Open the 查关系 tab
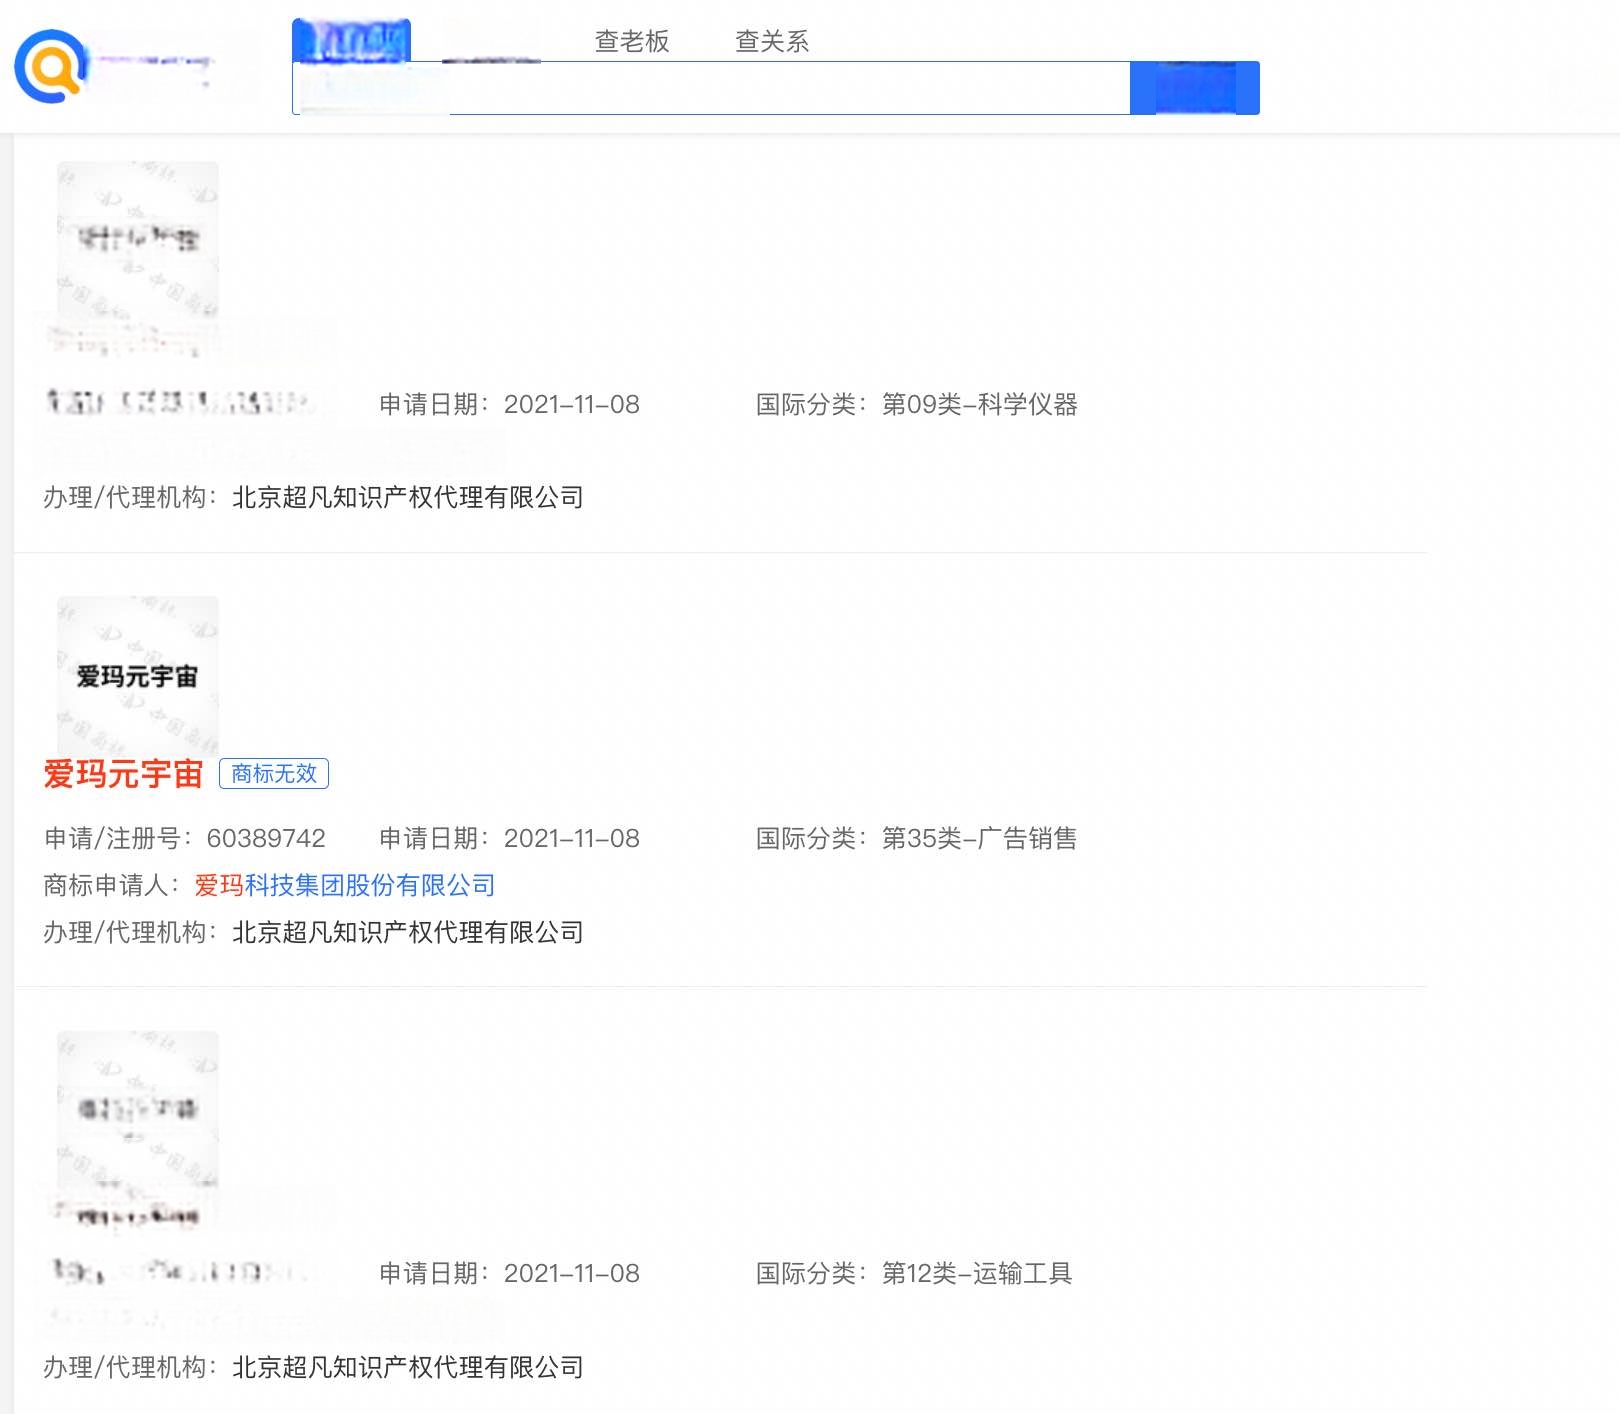 click(772, 41)
